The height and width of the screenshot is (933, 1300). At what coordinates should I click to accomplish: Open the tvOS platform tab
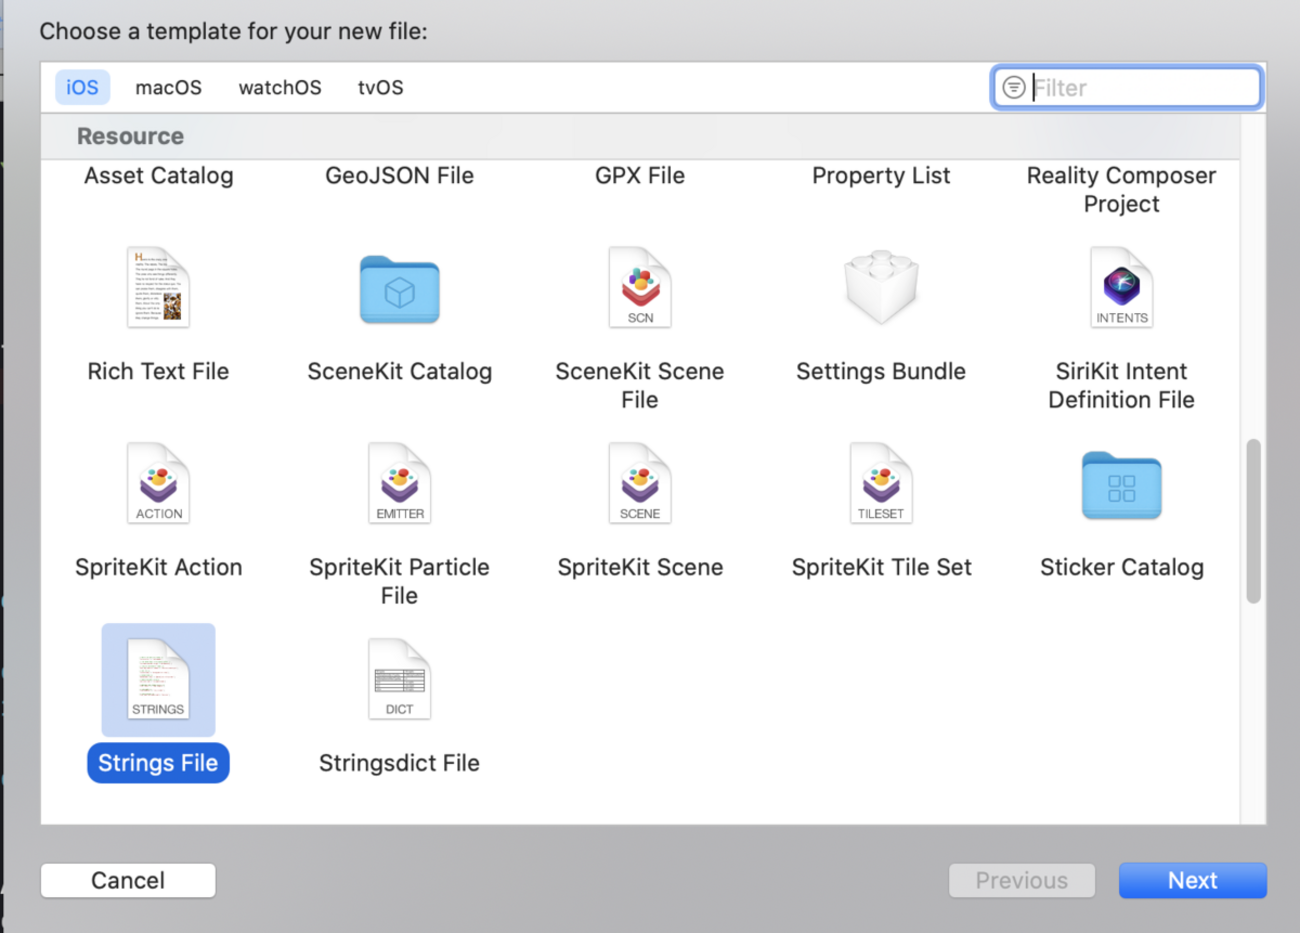pos(380,88)
